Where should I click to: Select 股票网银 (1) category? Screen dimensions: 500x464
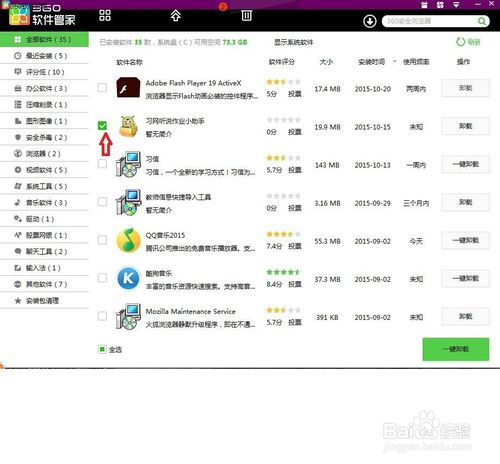pos(44,235)
